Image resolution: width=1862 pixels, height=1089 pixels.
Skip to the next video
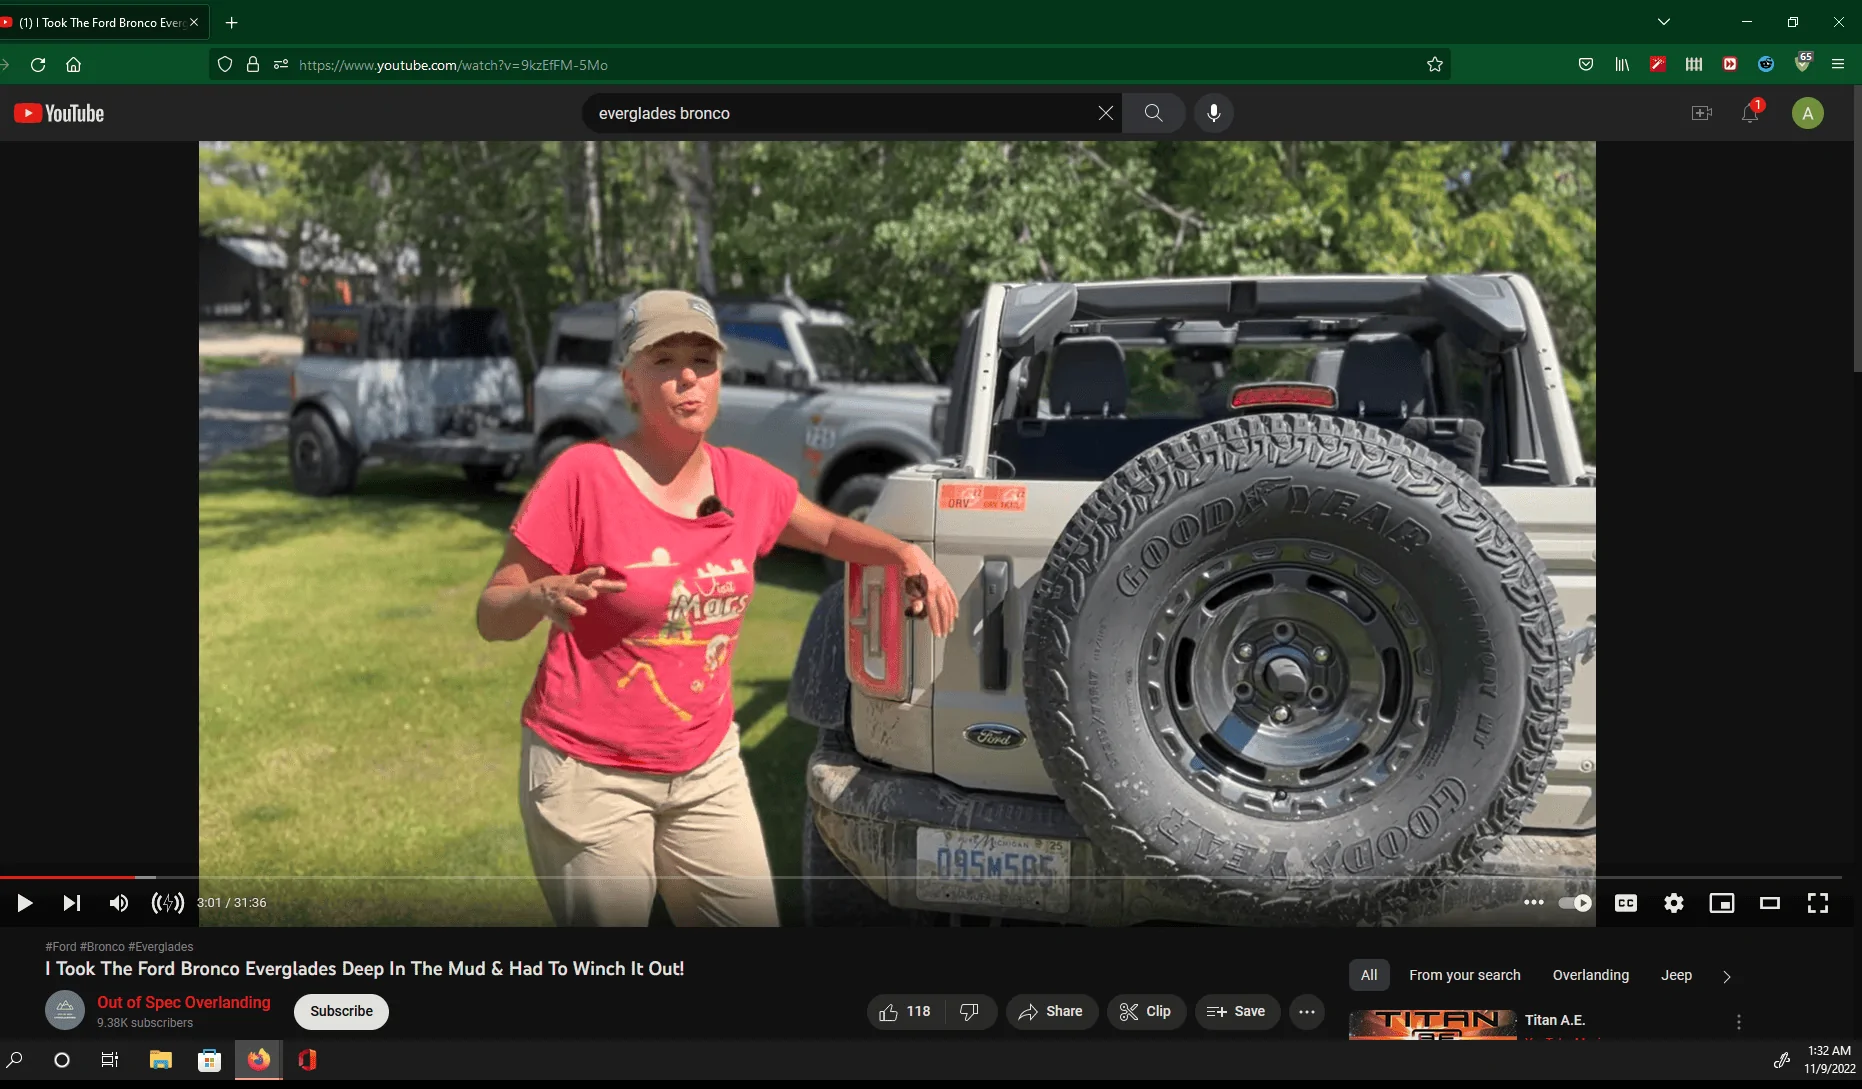coord(72,903)
